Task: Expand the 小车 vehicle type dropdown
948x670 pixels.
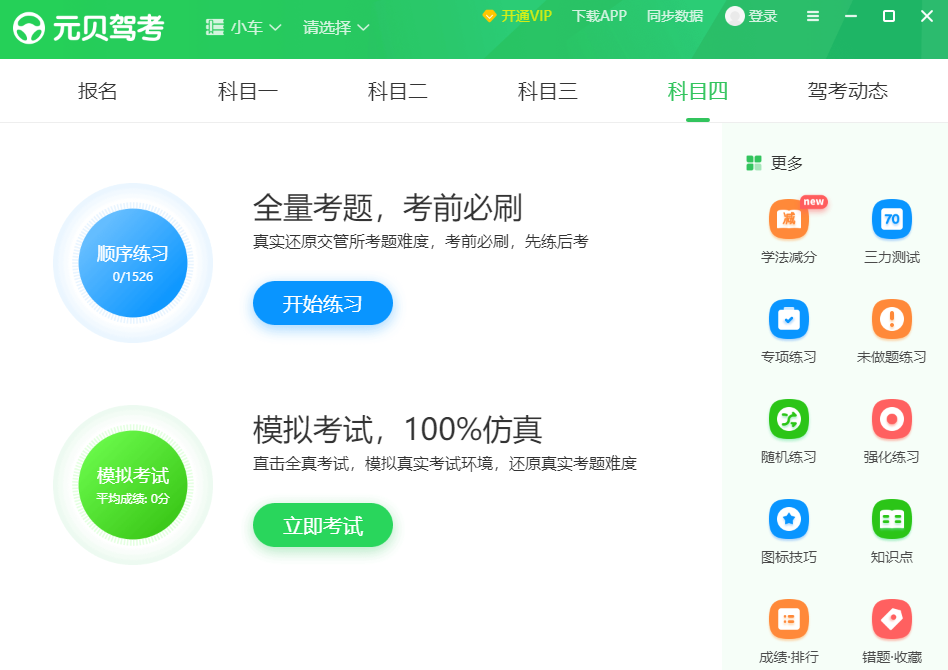Action: [x=244, y=28]
